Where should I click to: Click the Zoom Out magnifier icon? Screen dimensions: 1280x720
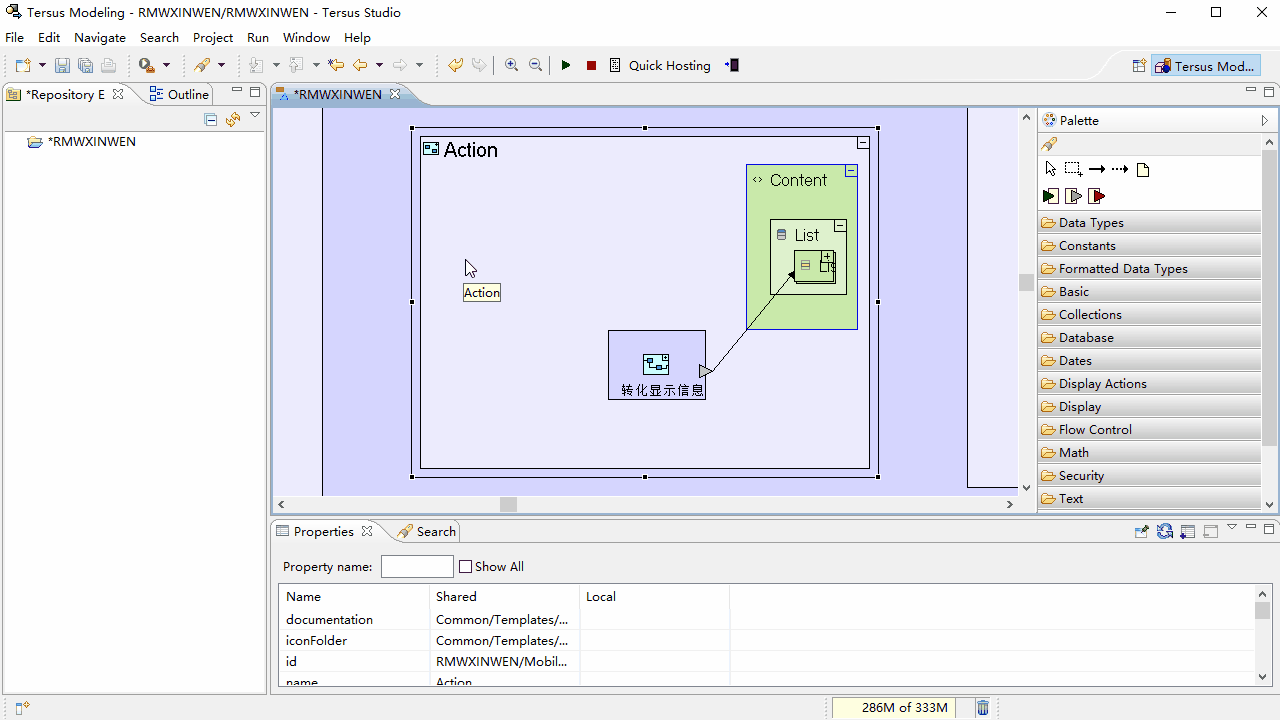pos(535,65)
